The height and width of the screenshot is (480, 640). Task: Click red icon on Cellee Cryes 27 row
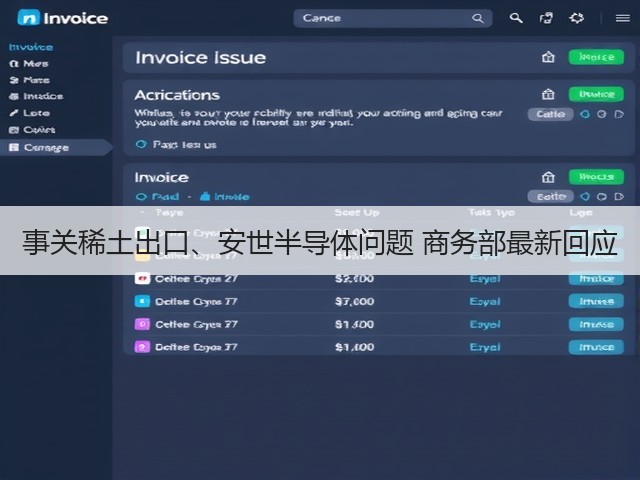coord(142,279)
